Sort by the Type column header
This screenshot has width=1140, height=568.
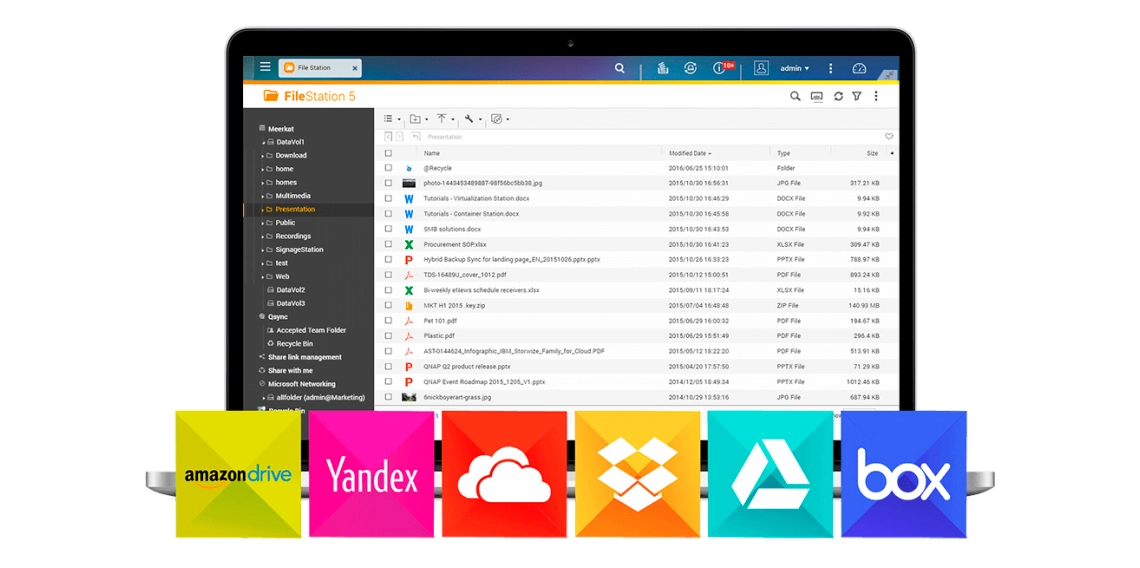[784, 153]
